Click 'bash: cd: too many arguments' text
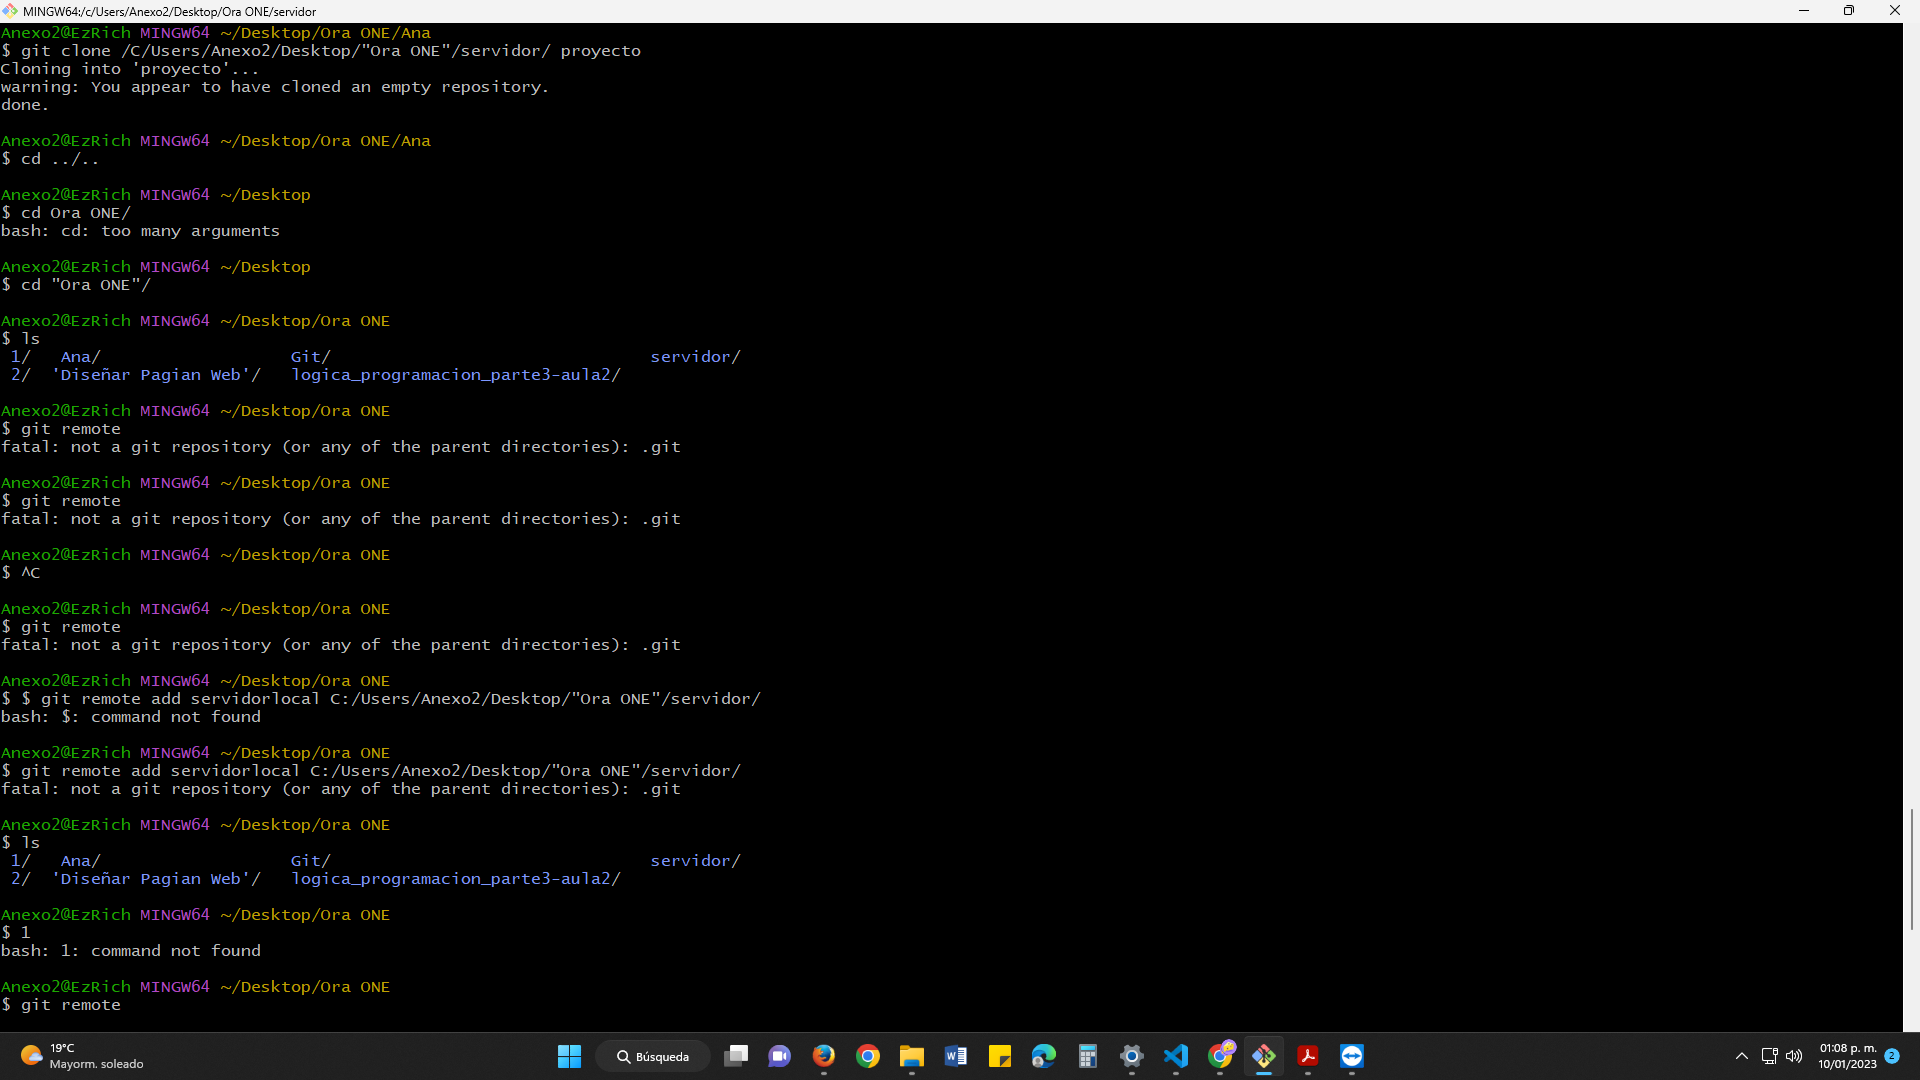Viewport: 1920px width, 1080px height. tap(140, 231)
